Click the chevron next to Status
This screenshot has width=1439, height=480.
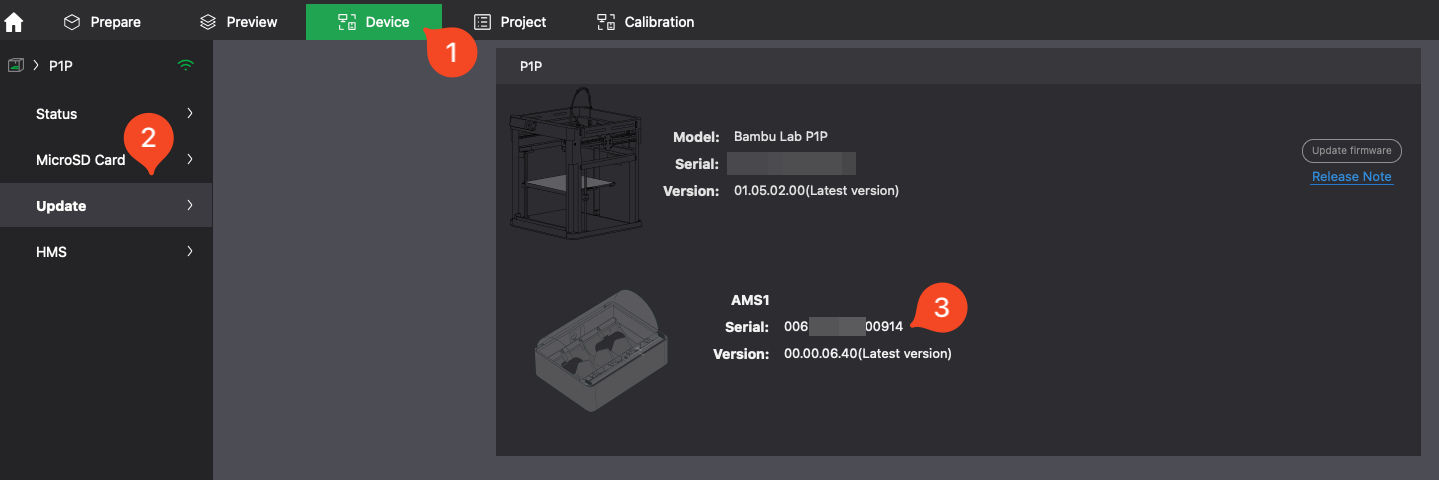click(189, 114)
